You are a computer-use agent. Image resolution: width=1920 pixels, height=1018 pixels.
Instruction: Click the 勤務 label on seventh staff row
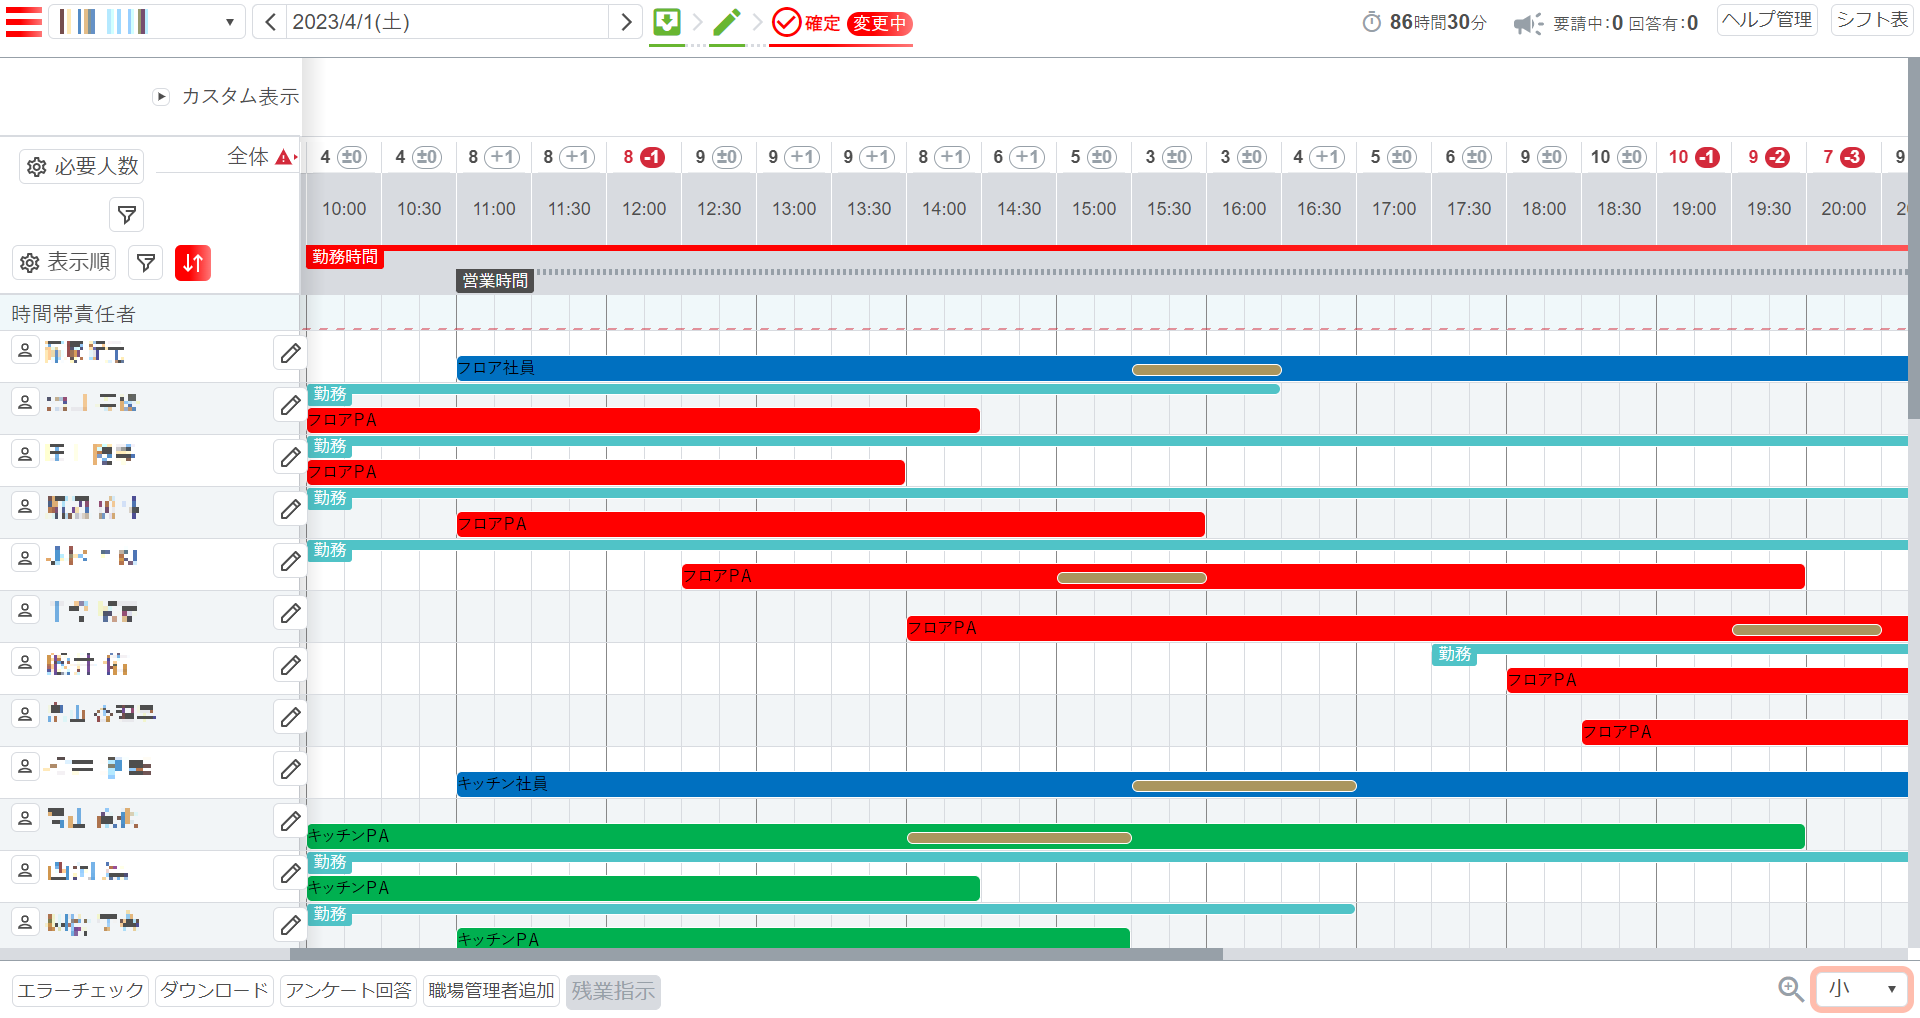(x=1454, y=654)
